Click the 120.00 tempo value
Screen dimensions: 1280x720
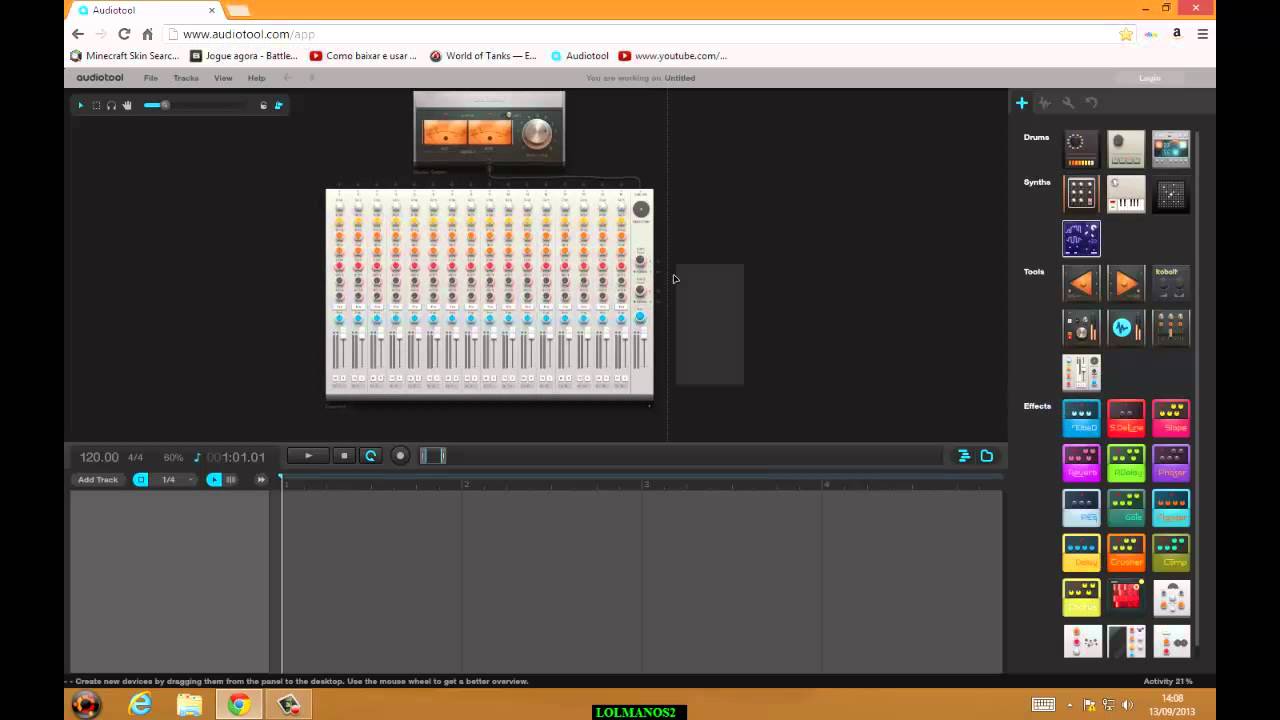99,457
